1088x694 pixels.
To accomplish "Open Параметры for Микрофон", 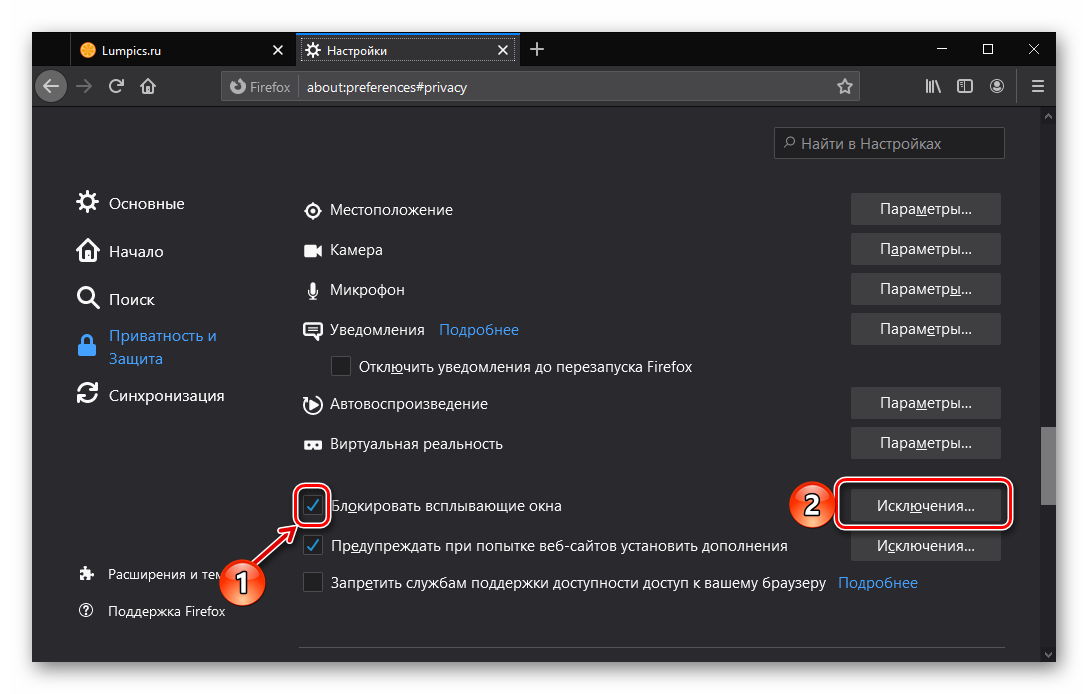I will [926, 289].
